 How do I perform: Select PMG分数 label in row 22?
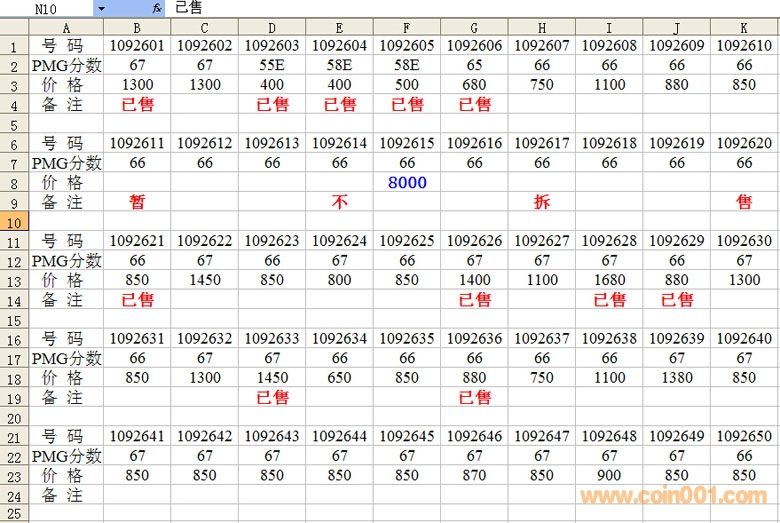(66, 456)
